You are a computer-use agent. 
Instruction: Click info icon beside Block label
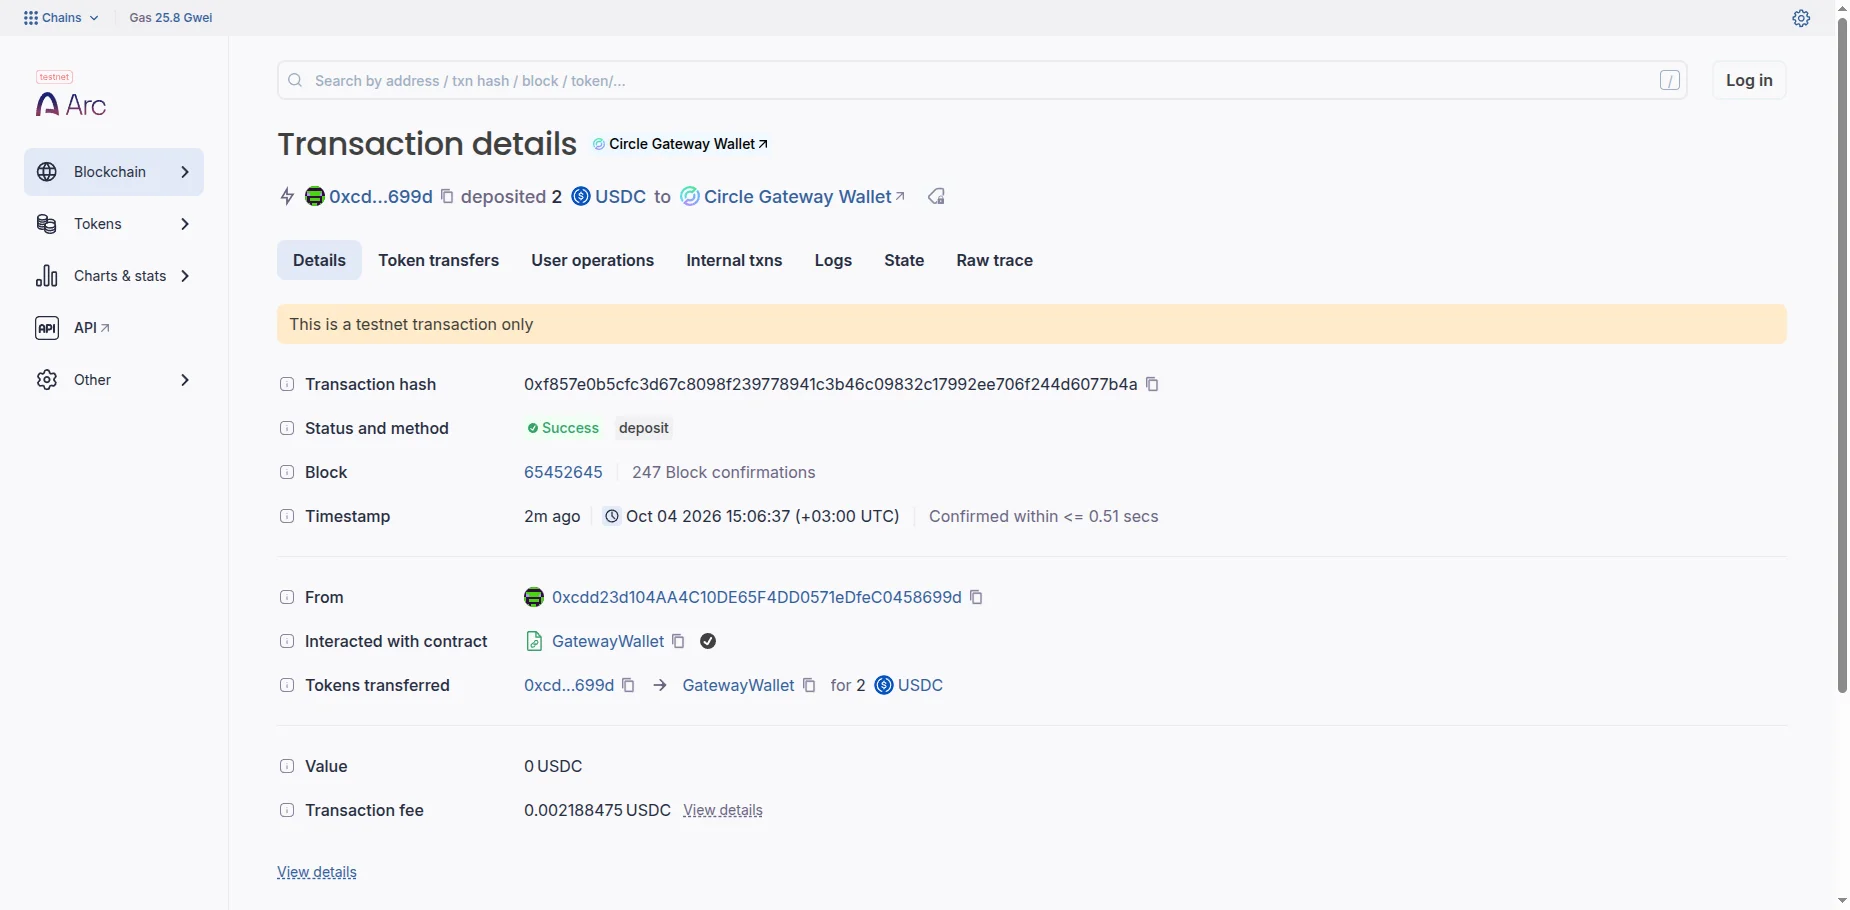287,472
